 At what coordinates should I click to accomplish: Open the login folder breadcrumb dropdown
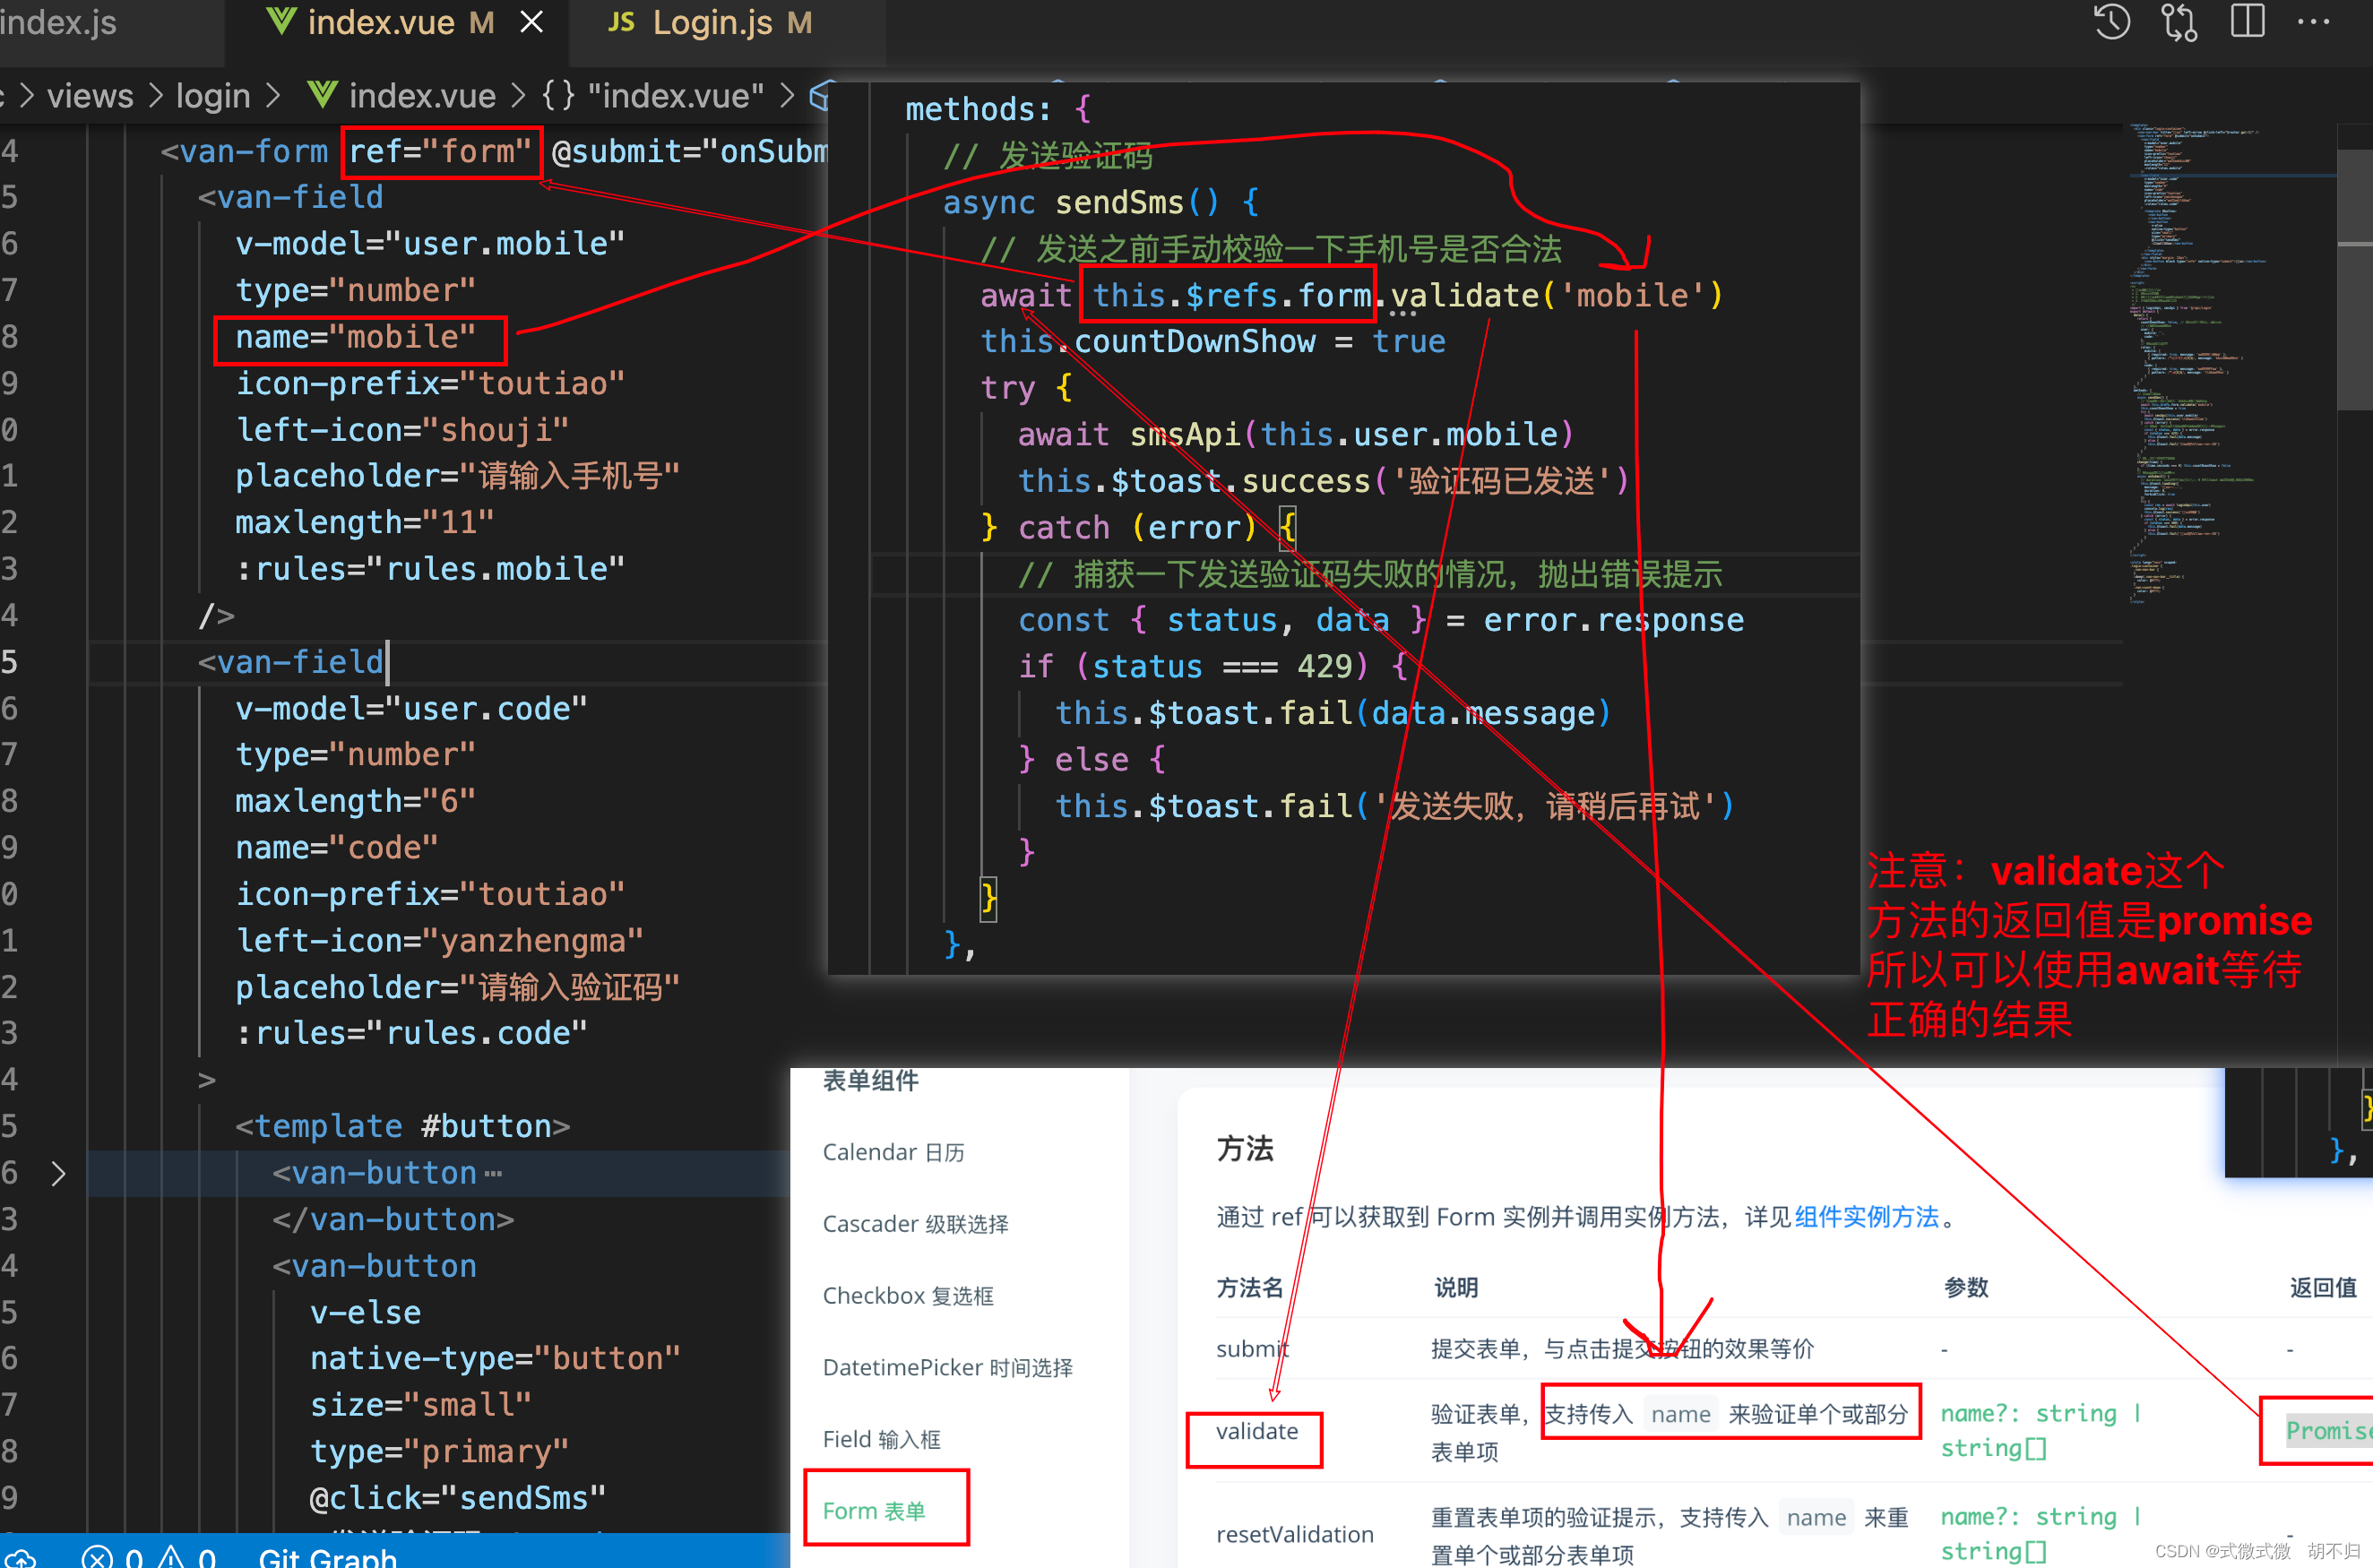click(x=213, y=96)
